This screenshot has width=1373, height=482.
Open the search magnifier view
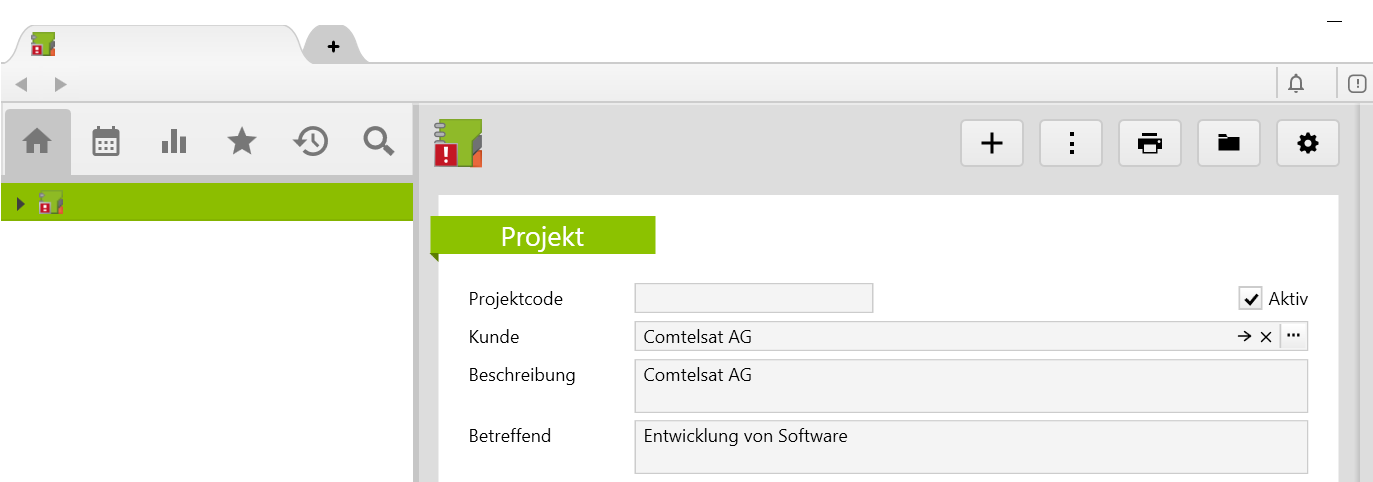coord(379,142)
